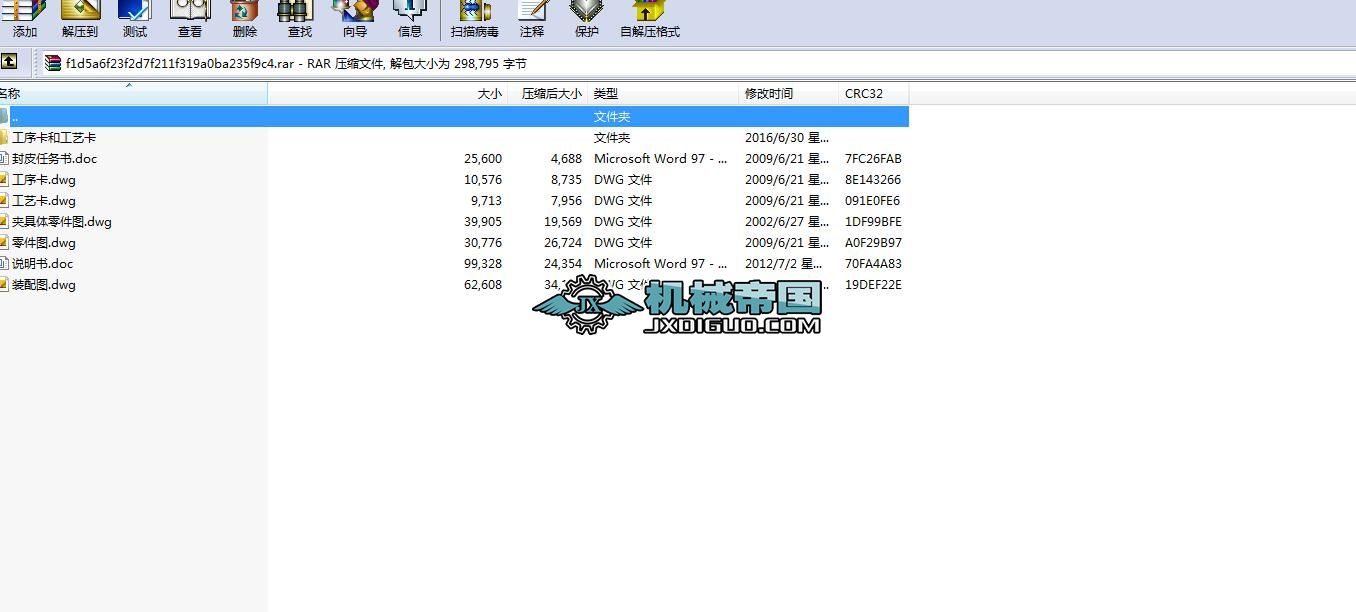
Task: Select the 测试 (Test) archive icon
Action: [133, 18]
